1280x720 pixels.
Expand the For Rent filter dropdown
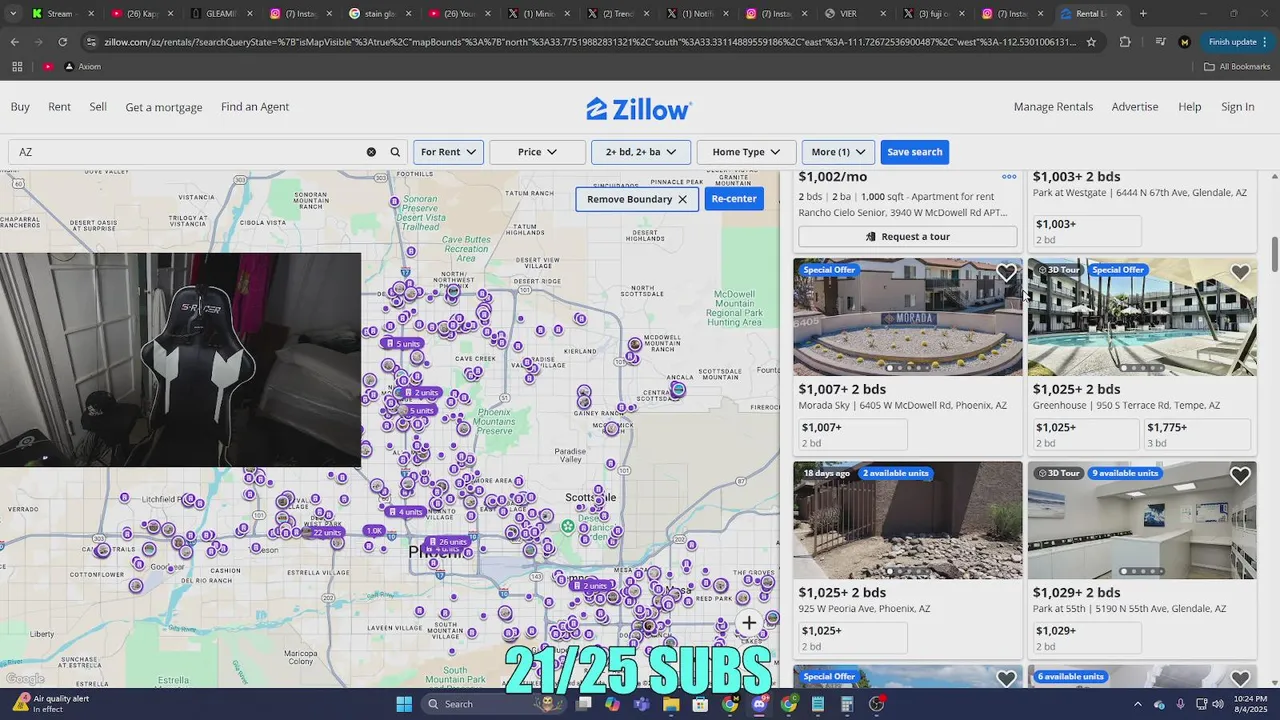tap(449, 152)
